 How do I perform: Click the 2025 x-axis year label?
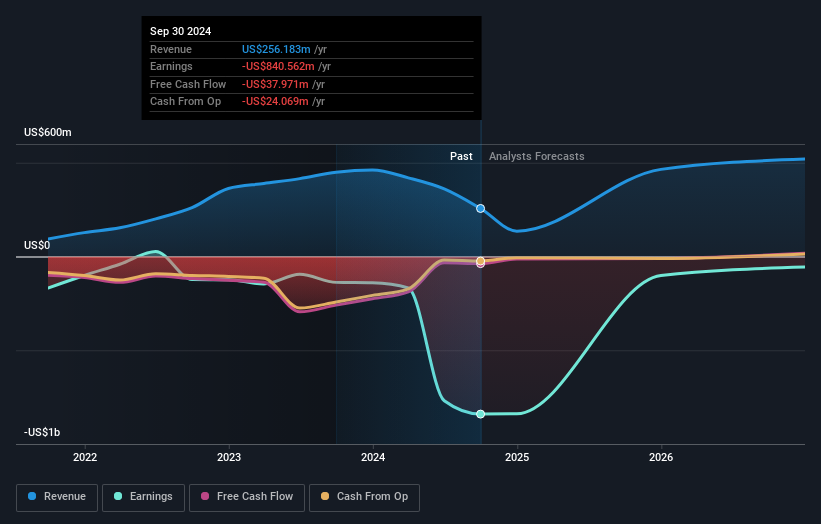(517, 457)
